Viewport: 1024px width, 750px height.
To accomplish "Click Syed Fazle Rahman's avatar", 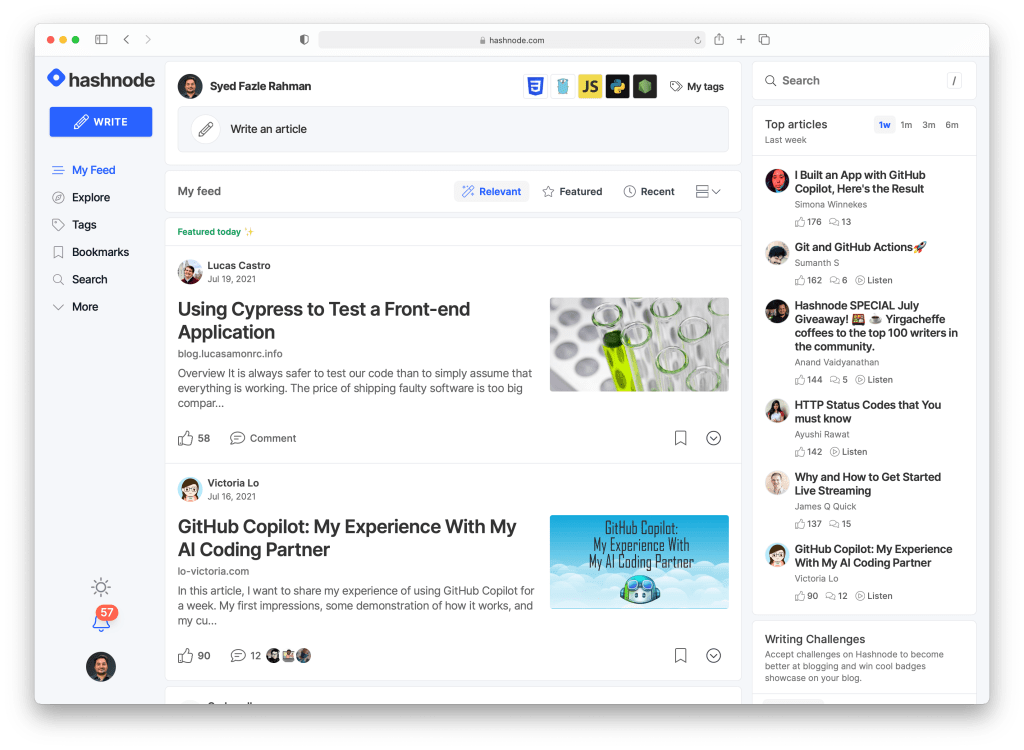I will click(190, 86).
